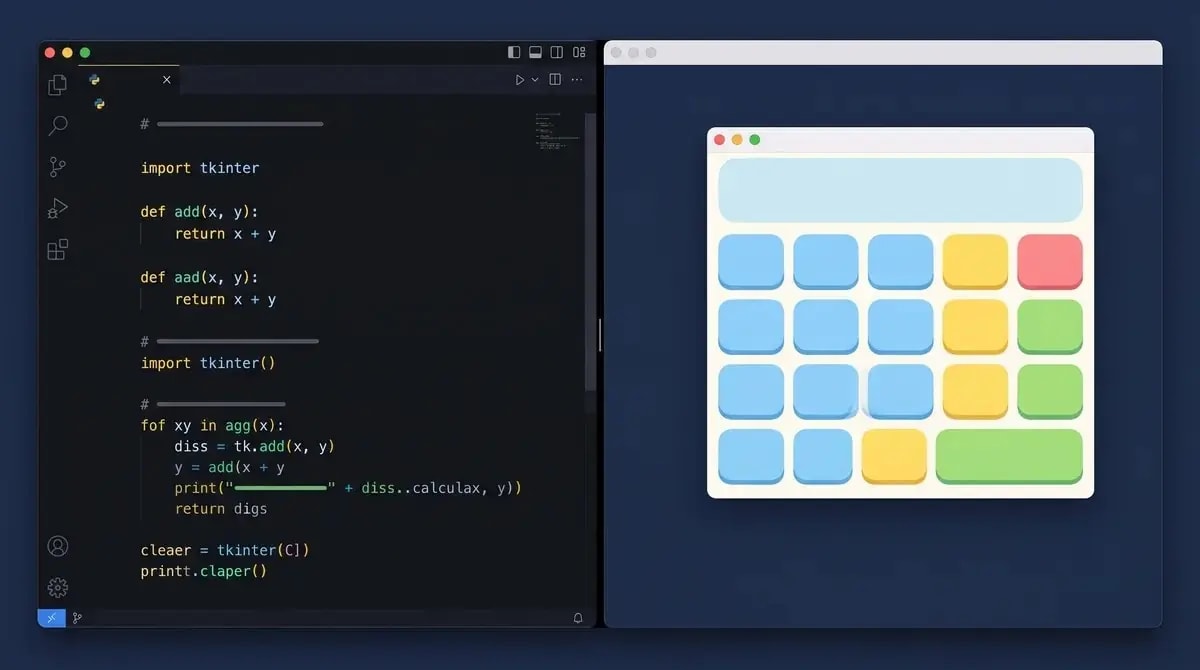Click the line "return digs"

pos(220,509)
